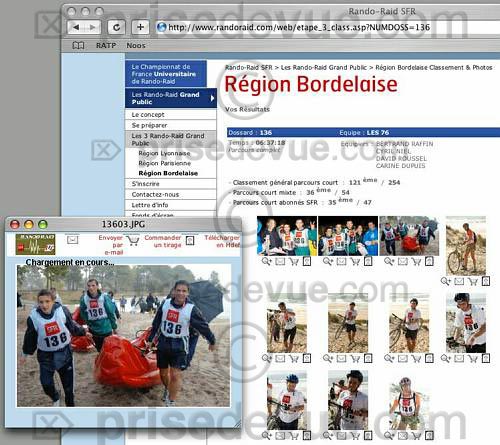
Task: Zoom the night group photo with peace sign
Action: [267, 261]
